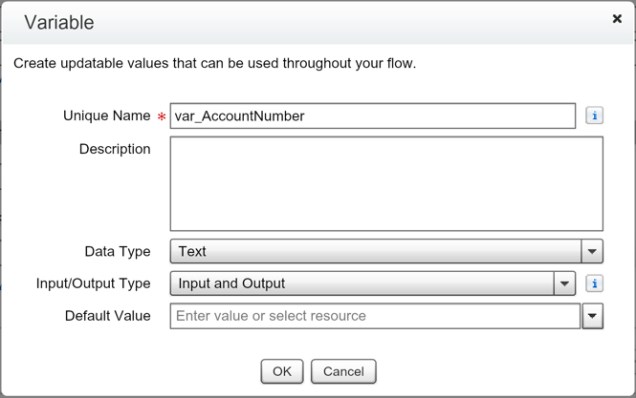
Task: Click the 'Description' label
Action: point(115,149)
